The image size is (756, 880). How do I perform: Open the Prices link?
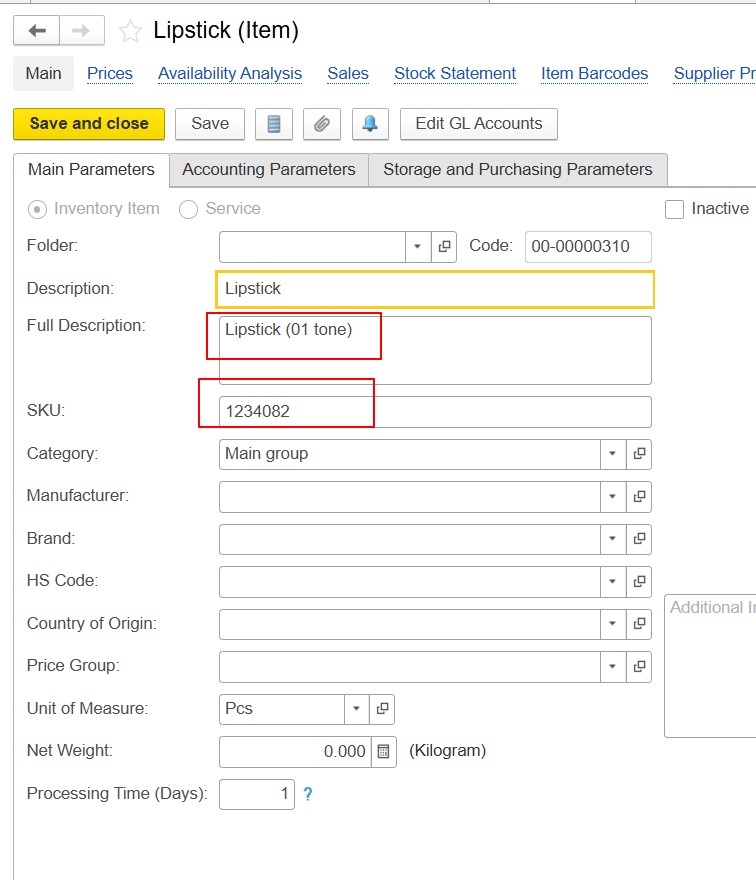coord(110,74)
